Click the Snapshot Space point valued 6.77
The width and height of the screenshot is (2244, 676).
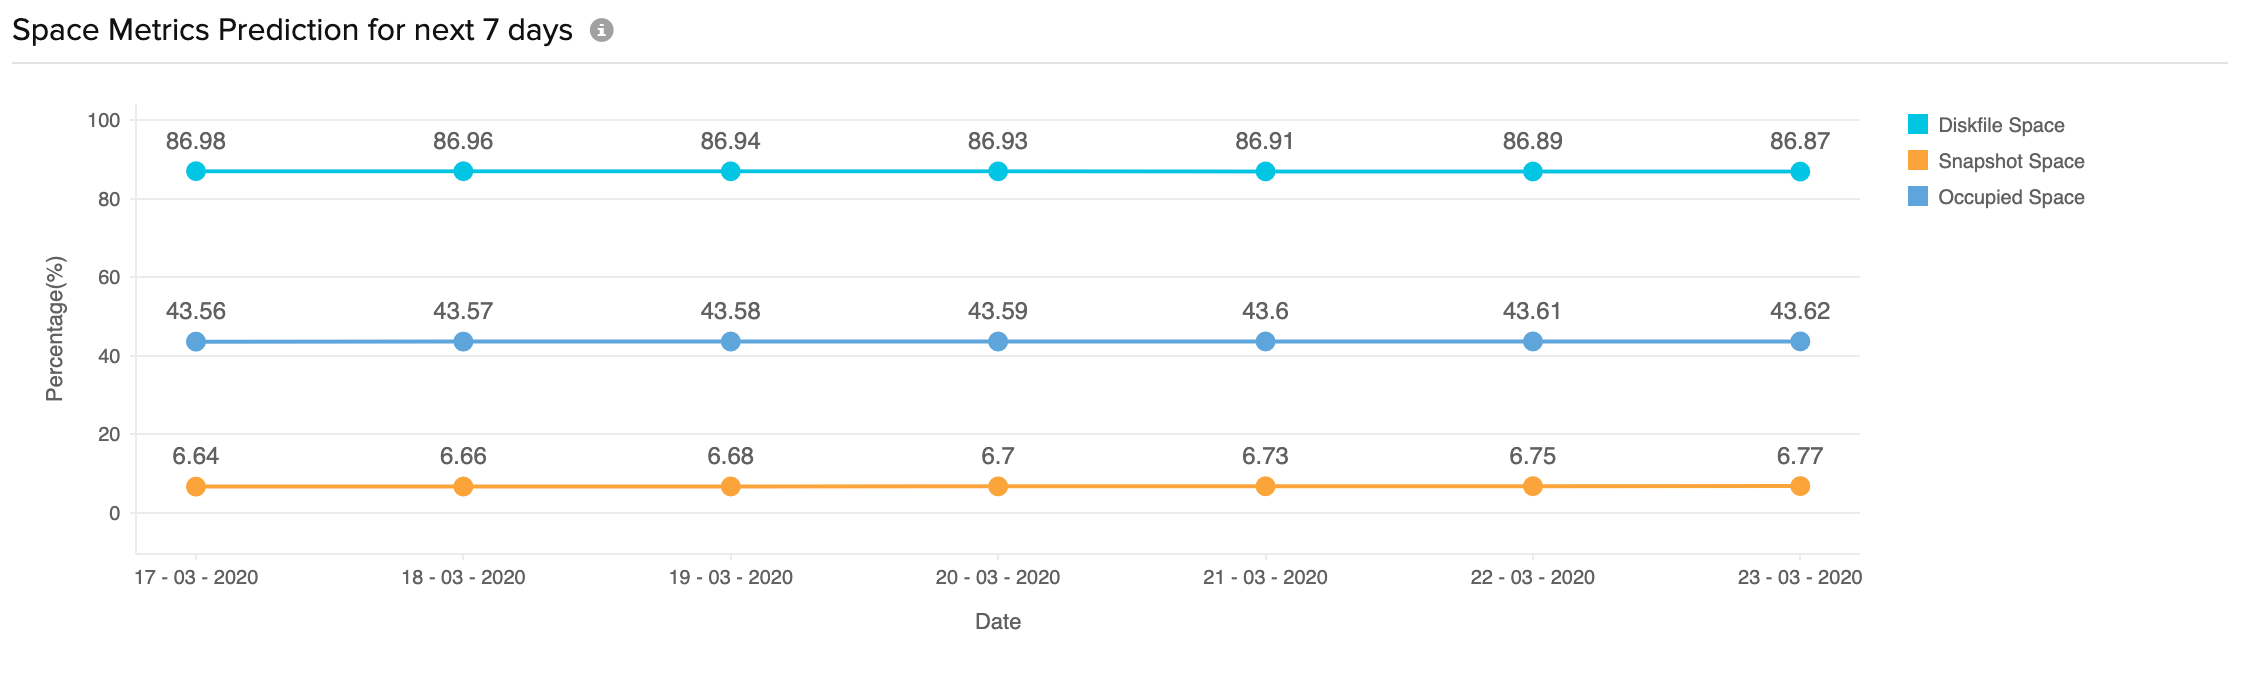1800,486
